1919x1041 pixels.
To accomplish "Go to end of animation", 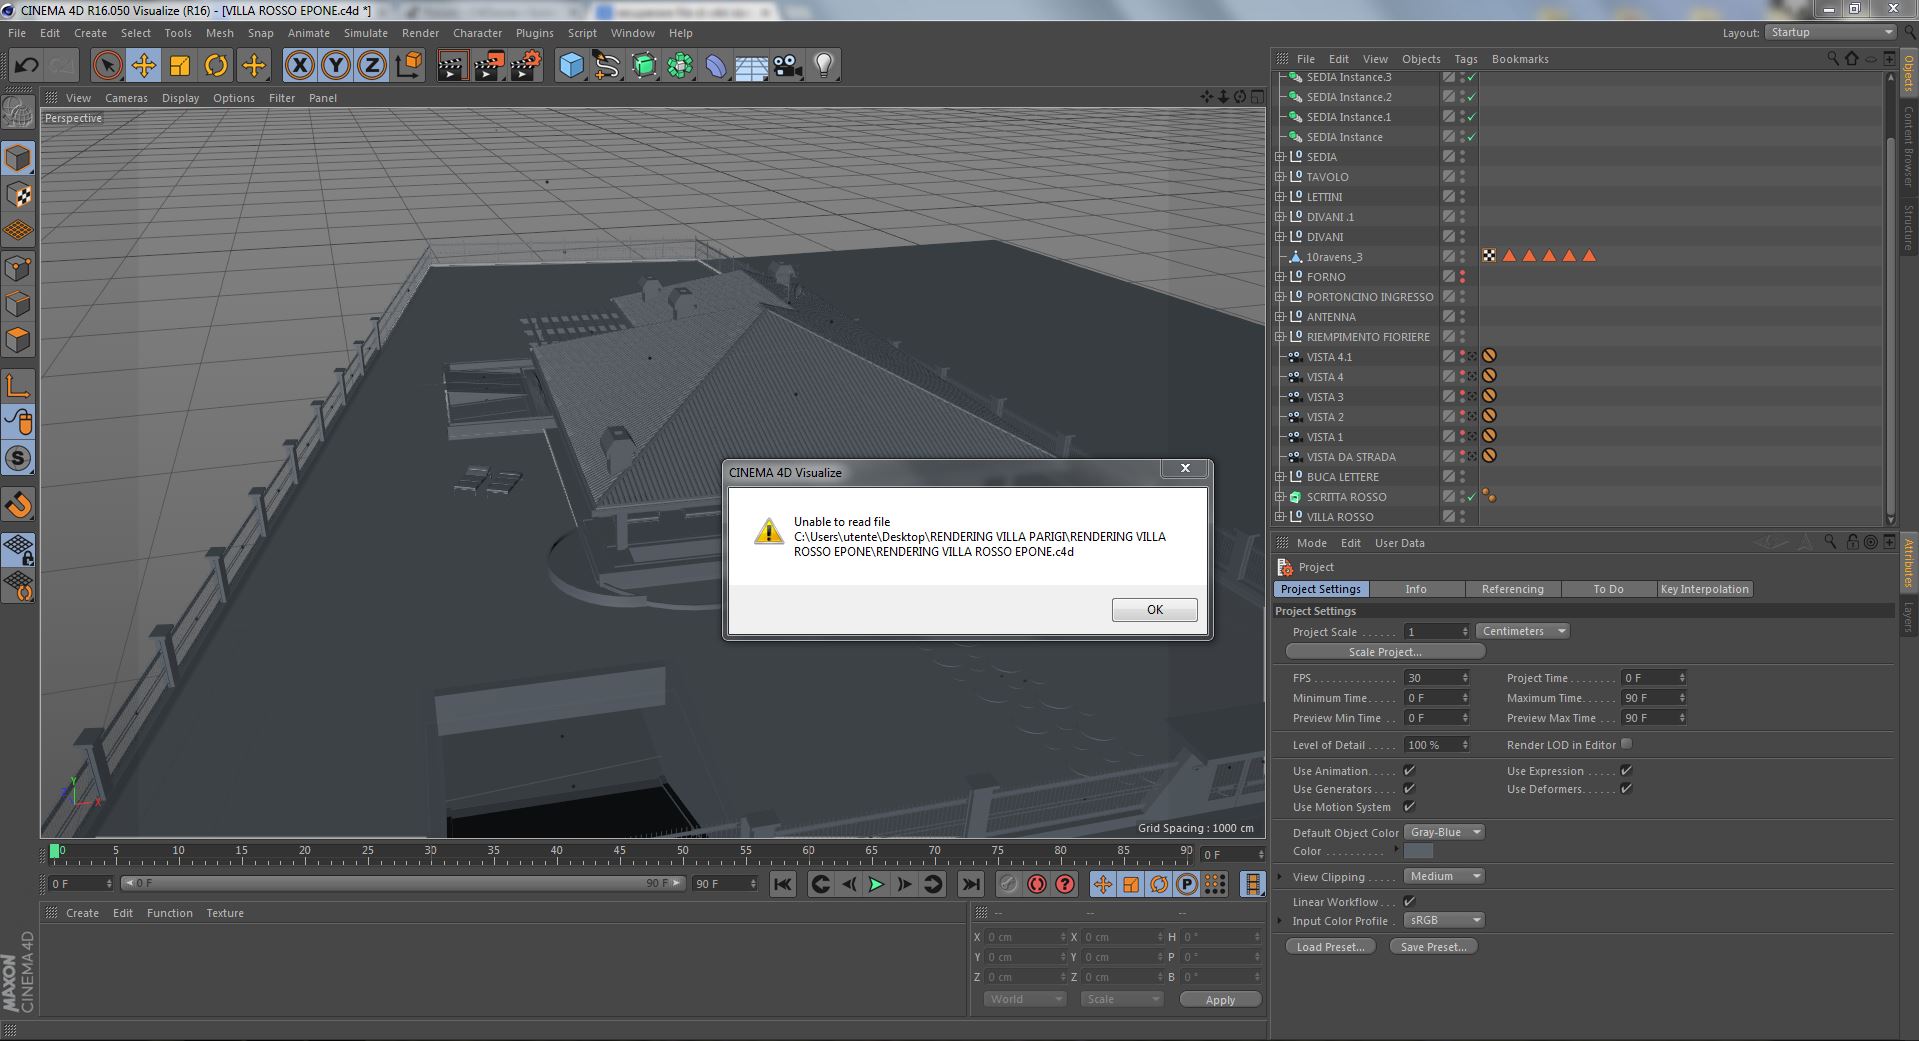I will pos(970,884).
